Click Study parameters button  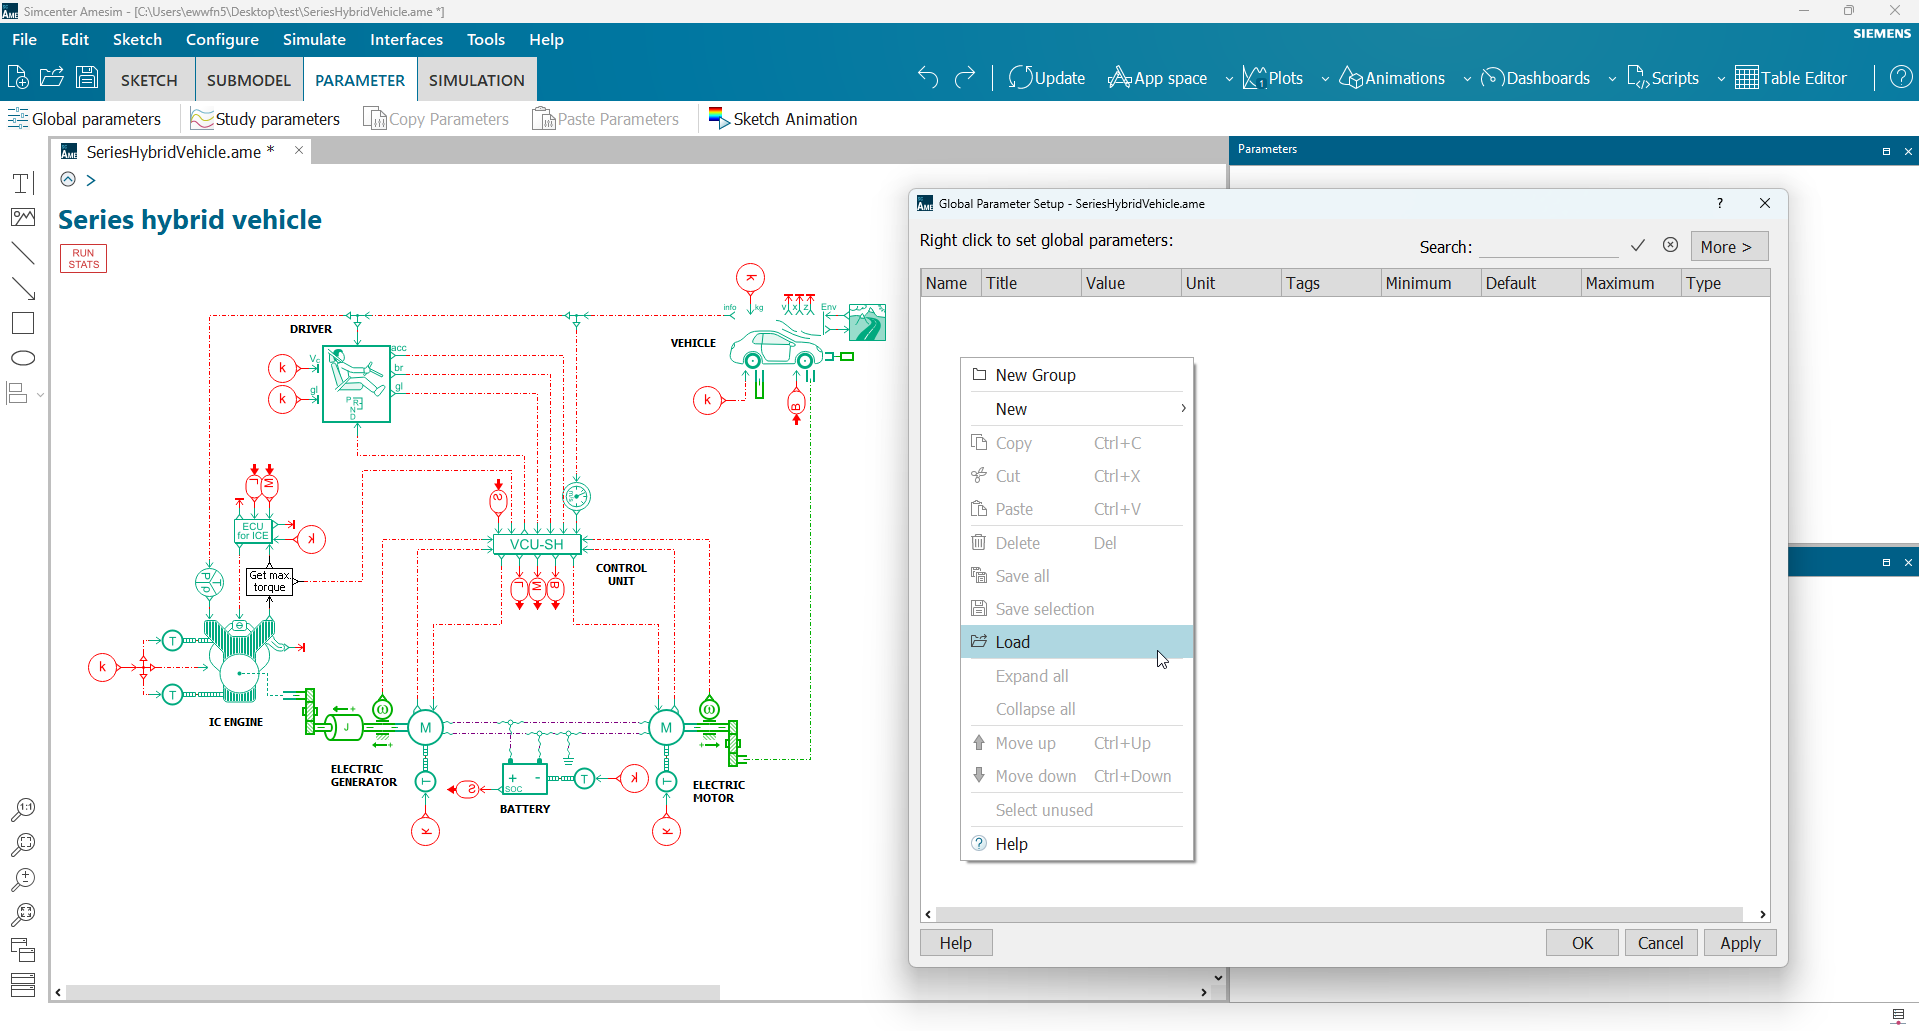[x=265, y=119]
